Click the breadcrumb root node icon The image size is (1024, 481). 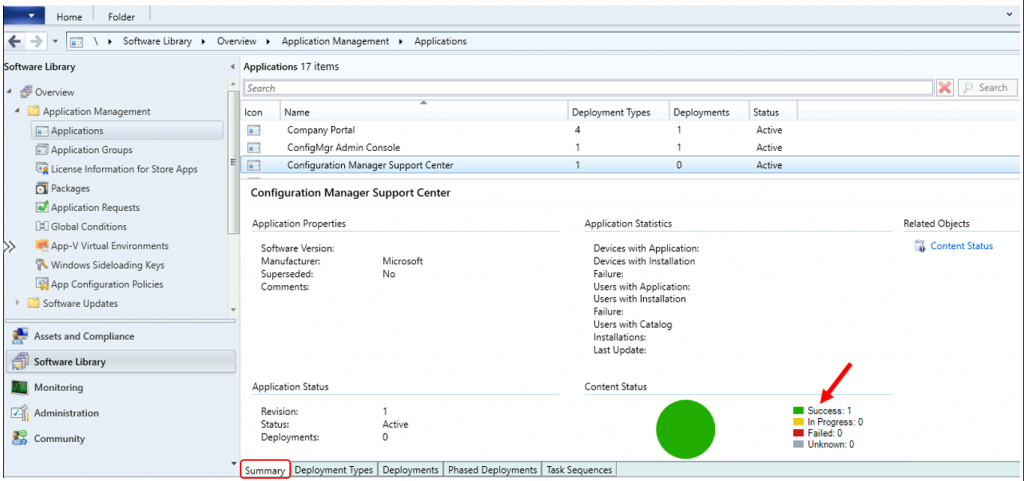point(76,41)
